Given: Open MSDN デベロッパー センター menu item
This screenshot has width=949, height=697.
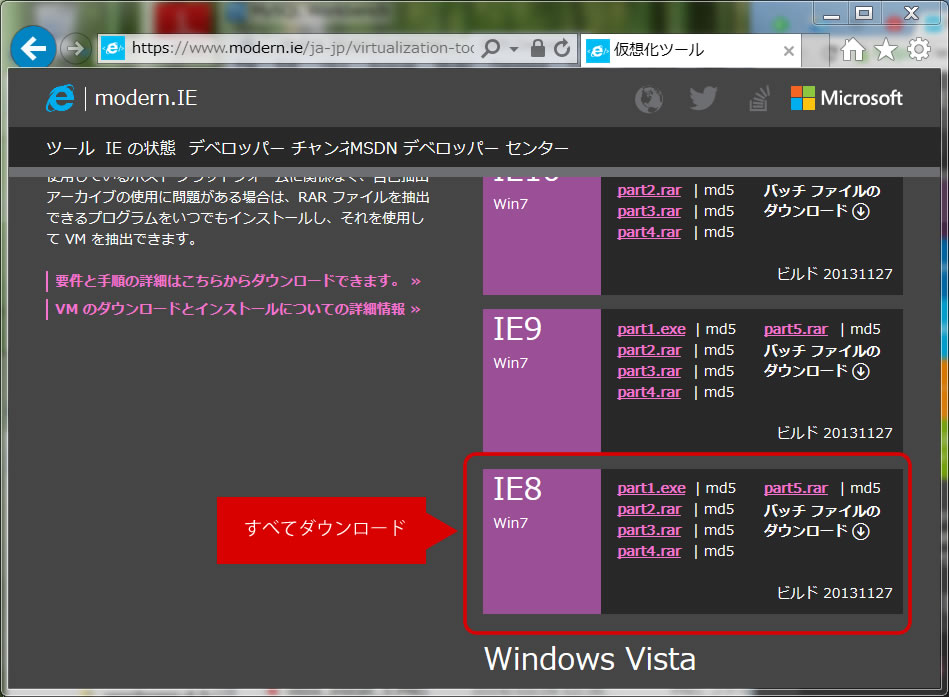Looking at the screenshot, I should pos(459,148).
